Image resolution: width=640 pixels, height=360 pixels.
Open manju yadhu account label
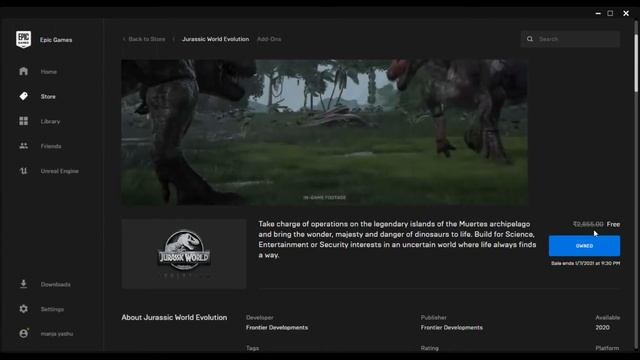click(57, 334)
